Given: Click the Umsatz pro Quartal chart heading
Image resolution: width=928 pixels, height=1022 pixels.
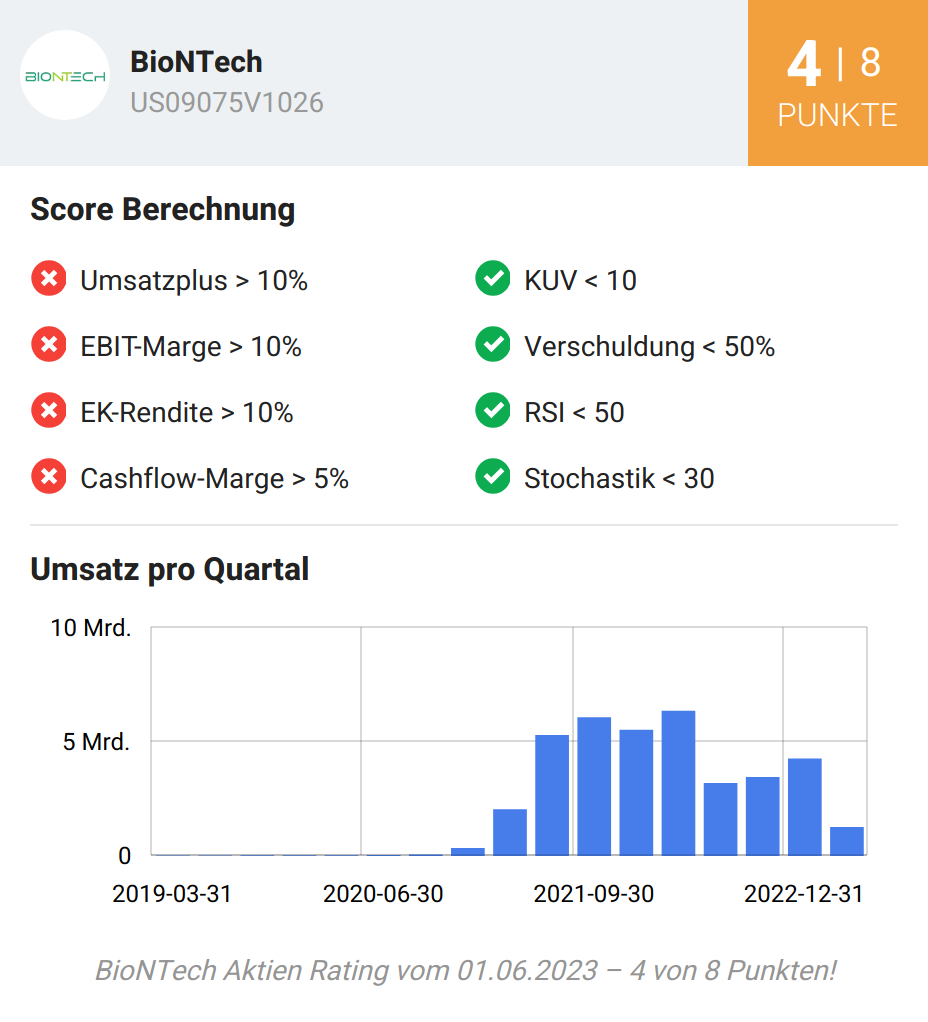Looking at the screenshot, I should pyautogui.click(x=169, y=570).
